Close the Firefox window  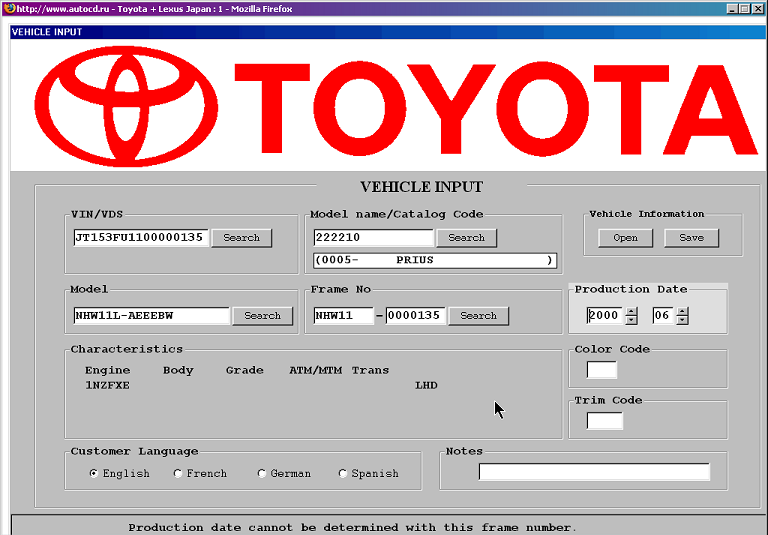758,9
